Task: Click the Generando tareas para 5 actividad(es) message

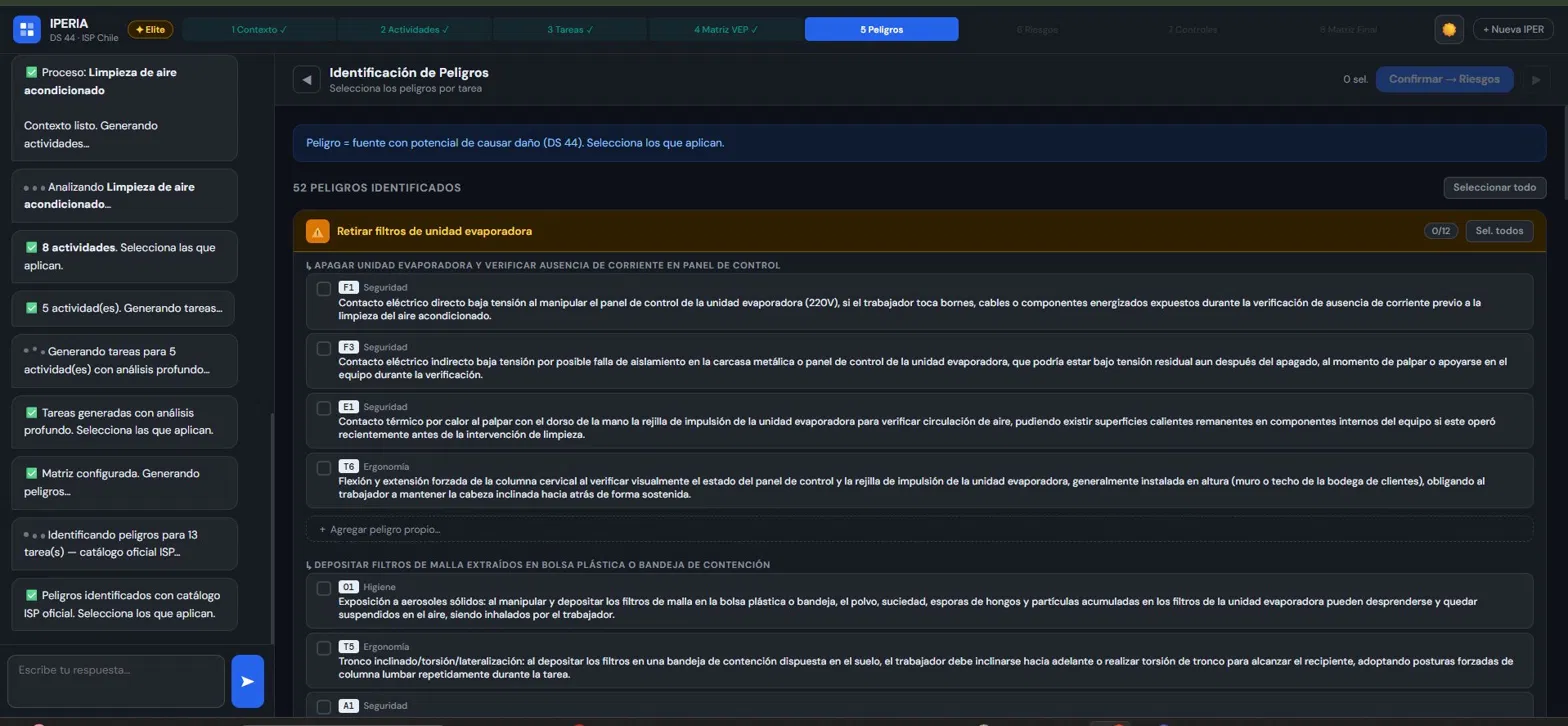Action: [x=124, y=361]
